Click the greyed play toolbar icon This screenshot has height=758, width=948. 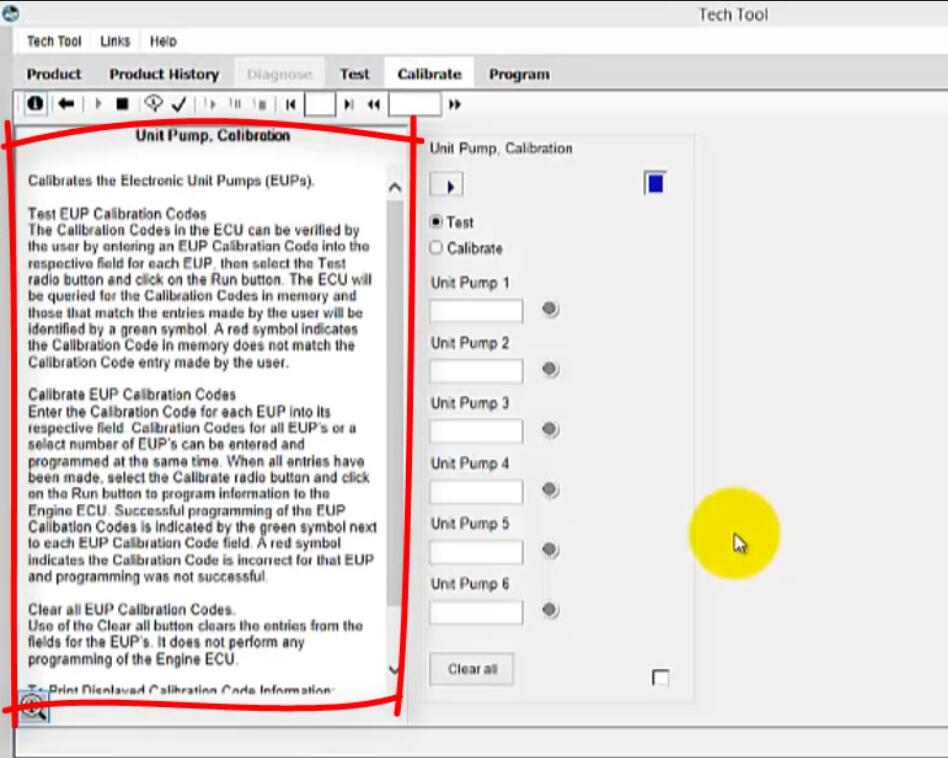click(x=98, y=104)
